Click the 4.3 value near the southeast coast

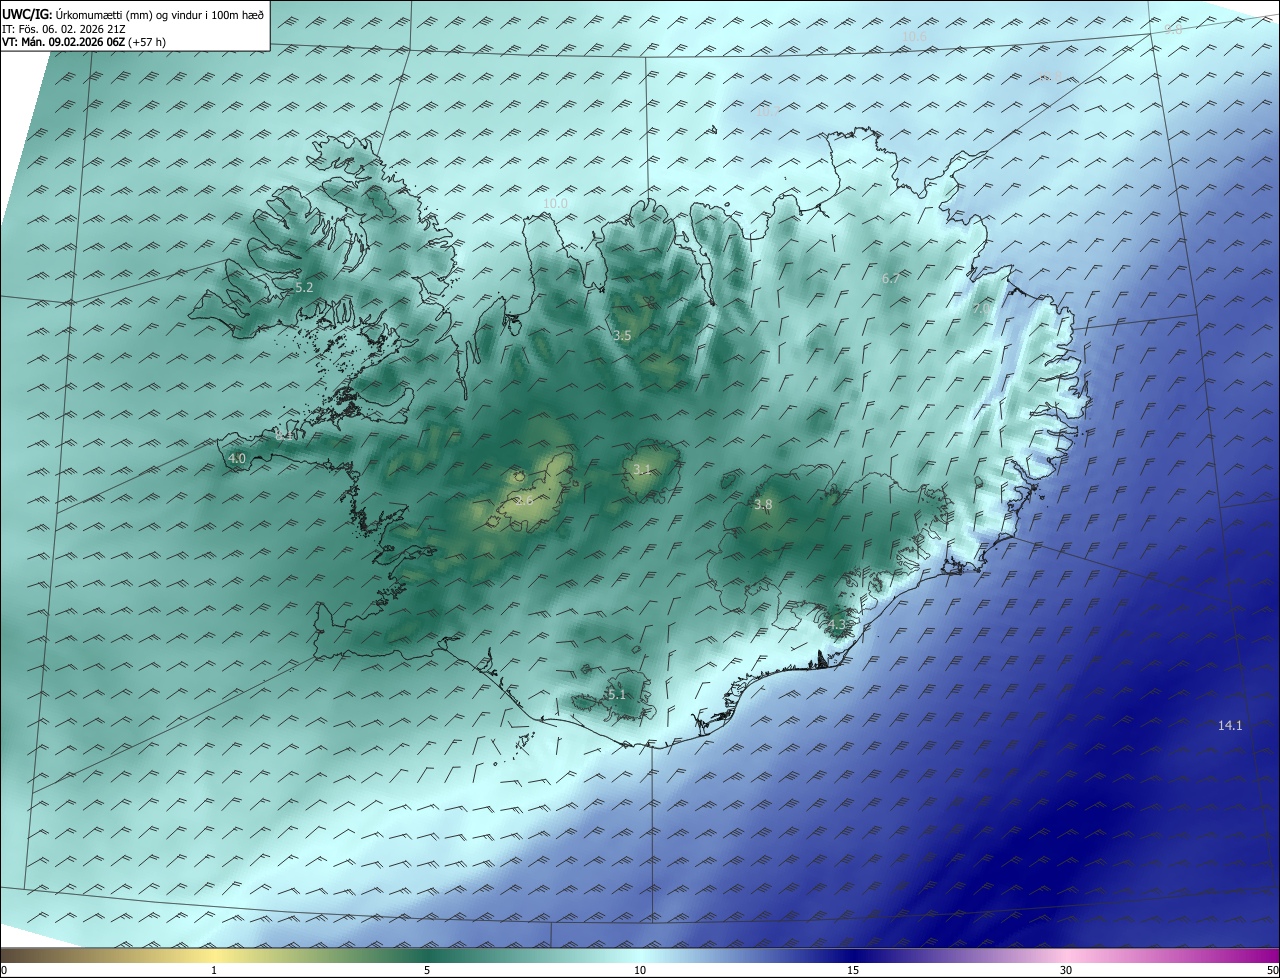coord(837,625)
